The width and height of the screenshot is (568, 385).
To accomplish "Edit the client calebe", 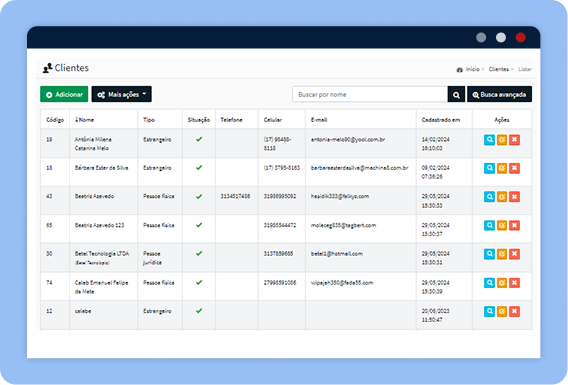I will (x=502, y=311).
